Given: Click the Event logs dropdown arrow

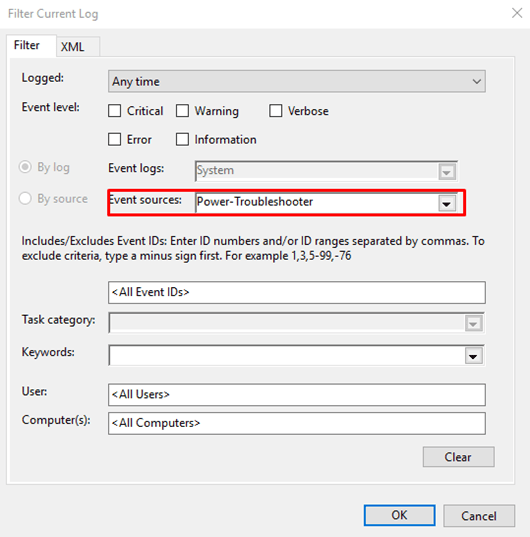Looking at the screenshot, I should coord(446,172).
